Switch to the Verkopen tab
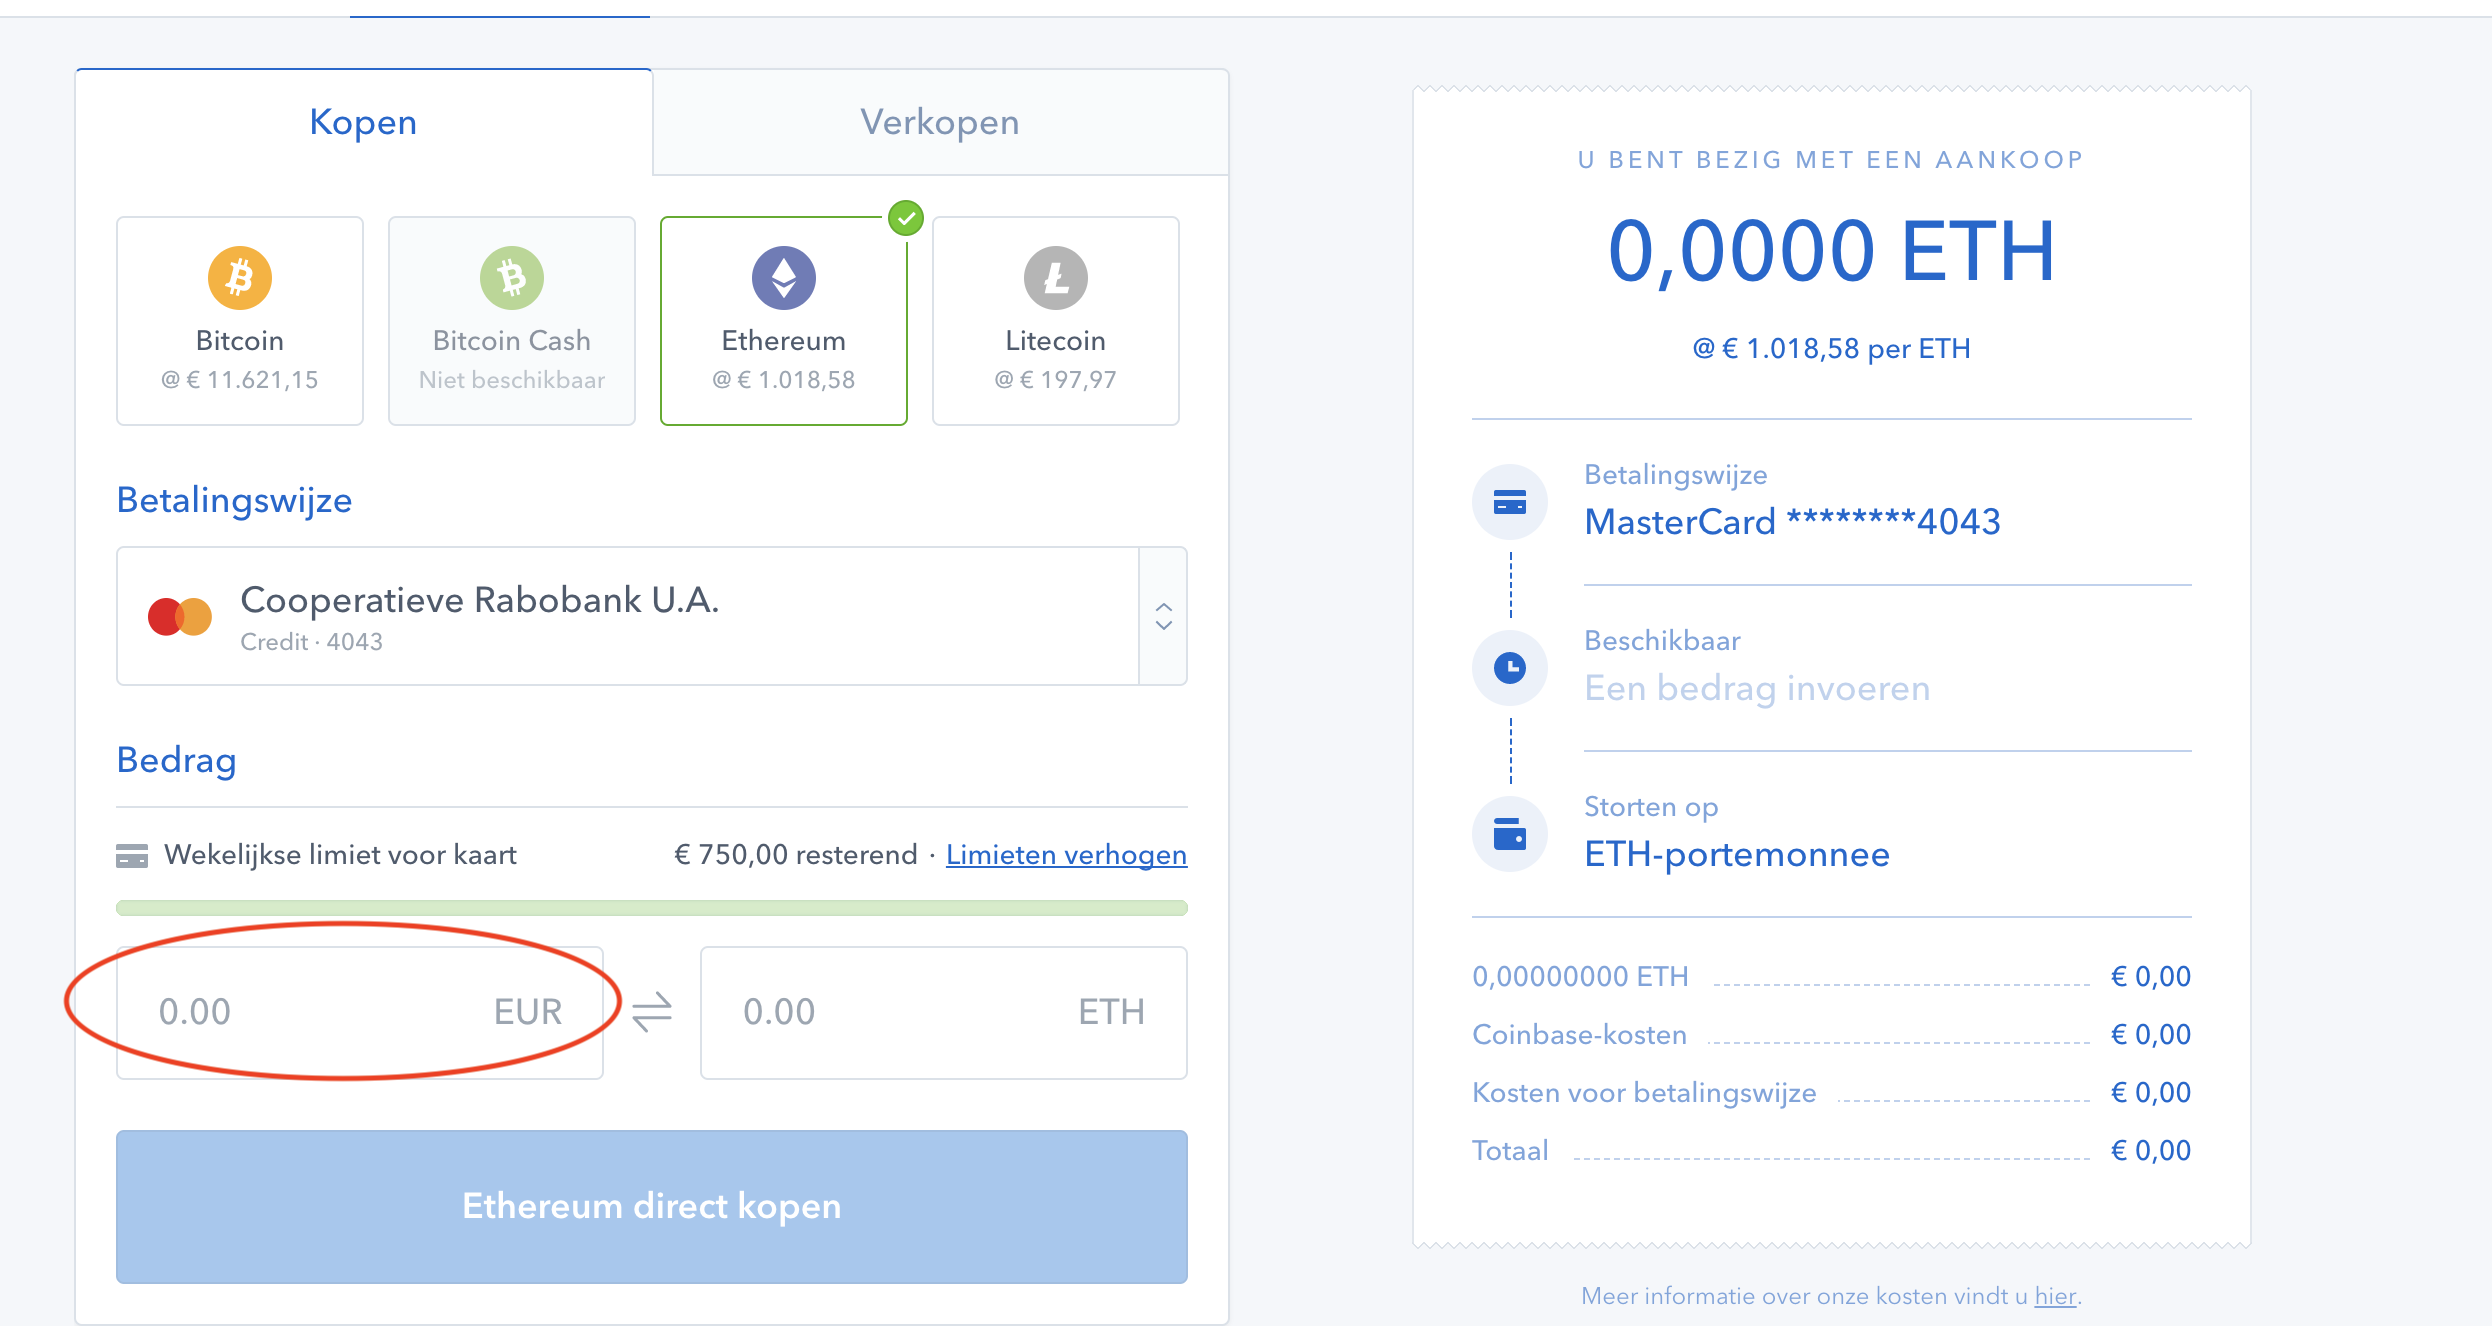The height and width of the screenshot is (1326, 2492). coord(940,122)
